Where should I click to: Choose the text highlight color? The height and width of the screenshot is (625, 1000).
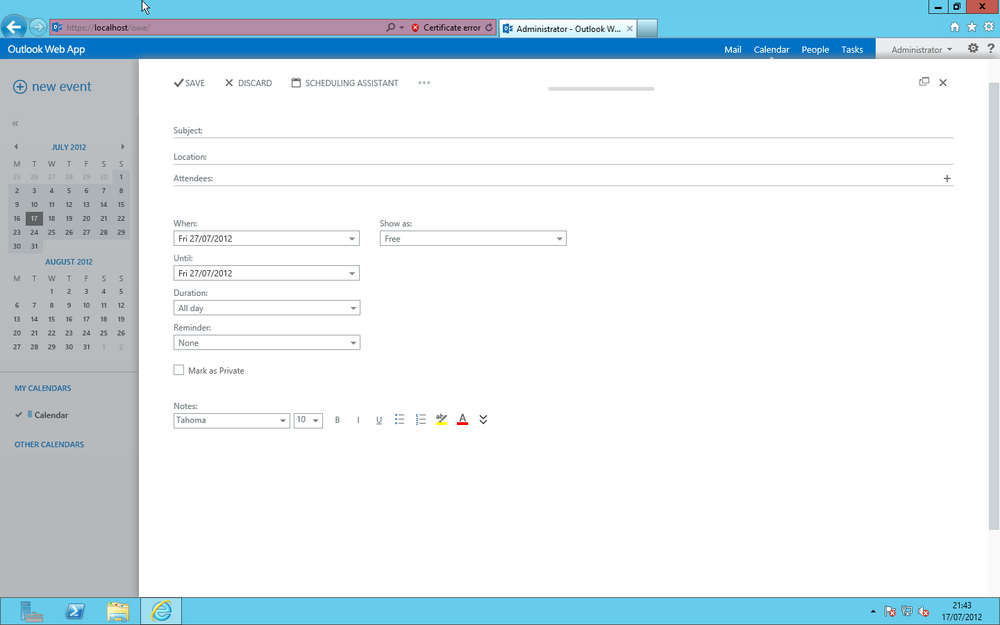[441, 419]
